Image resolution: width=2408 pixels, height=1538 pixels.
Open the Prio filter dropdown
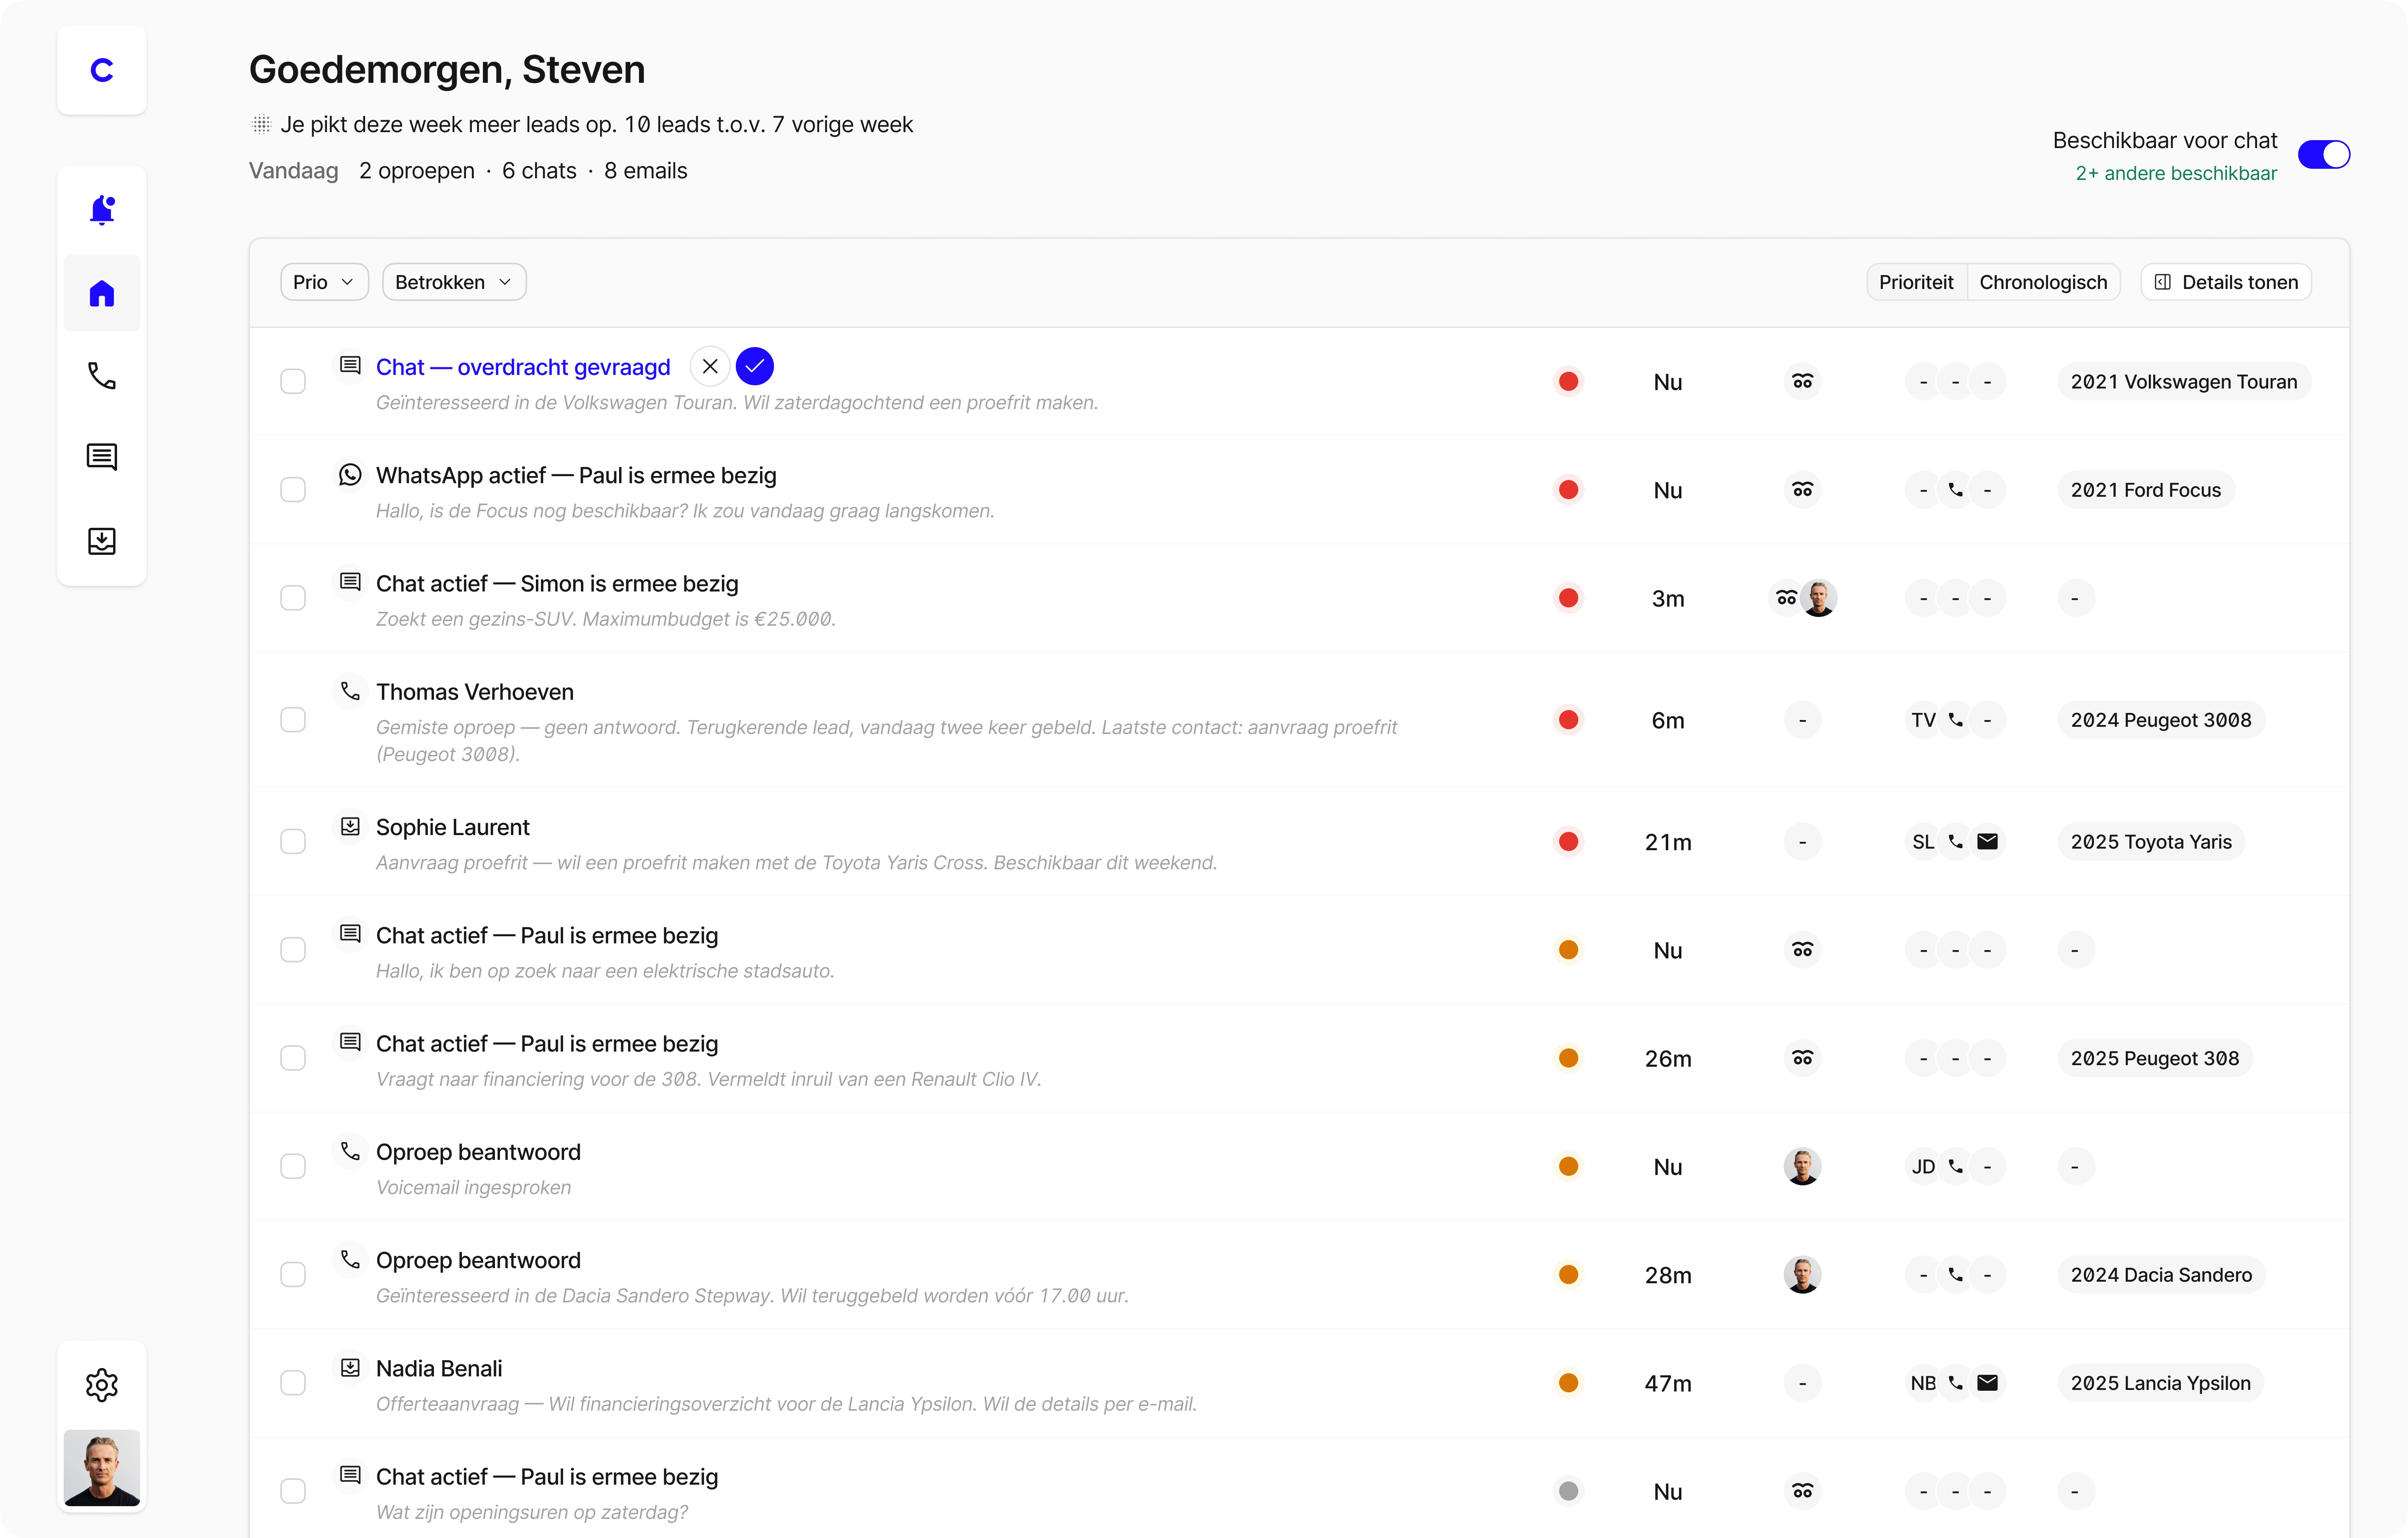pyautogui.click(x=324, y=282)
